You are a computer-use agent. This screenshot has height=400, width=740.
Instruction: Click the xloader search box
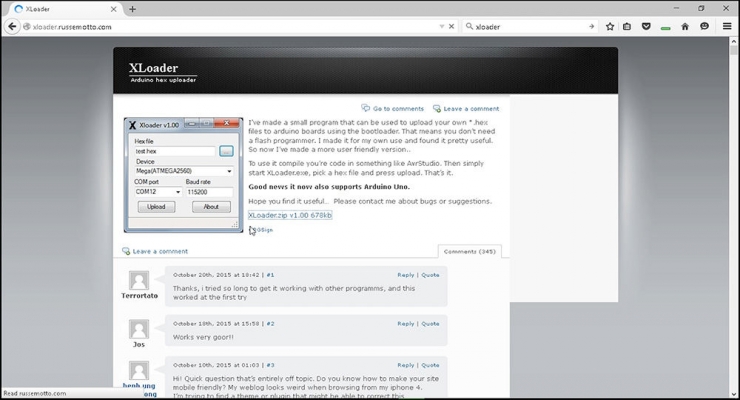(x=529, y=27)
